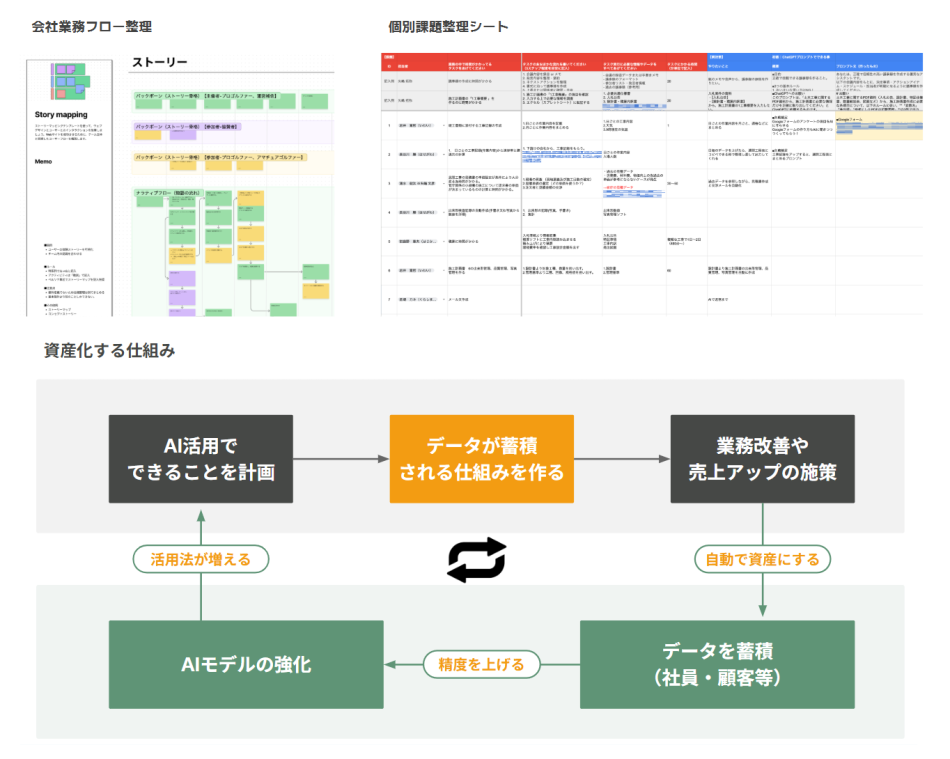Click the 活用法が増える rounded label
950x759 pixels.
(x=200, y=559)
